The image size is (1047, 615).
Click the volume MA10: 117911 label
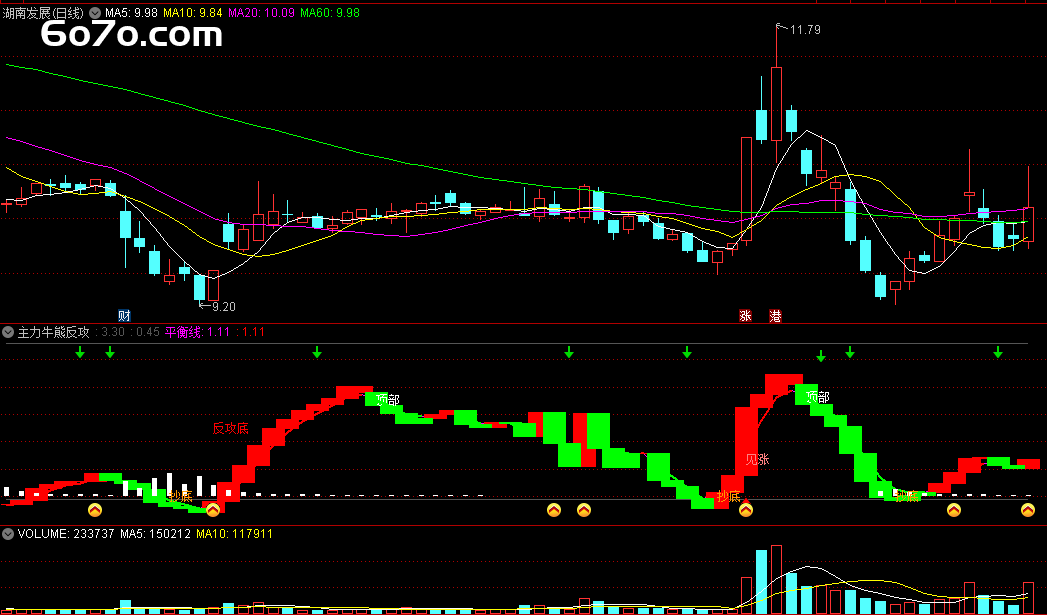234,534
